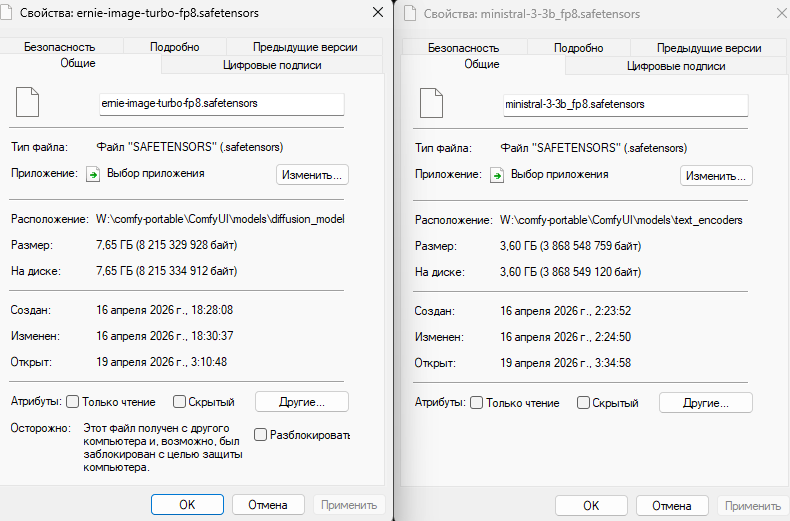
Task: Check the 'Разблокировать' checkbox
Action: pos(260,434)
